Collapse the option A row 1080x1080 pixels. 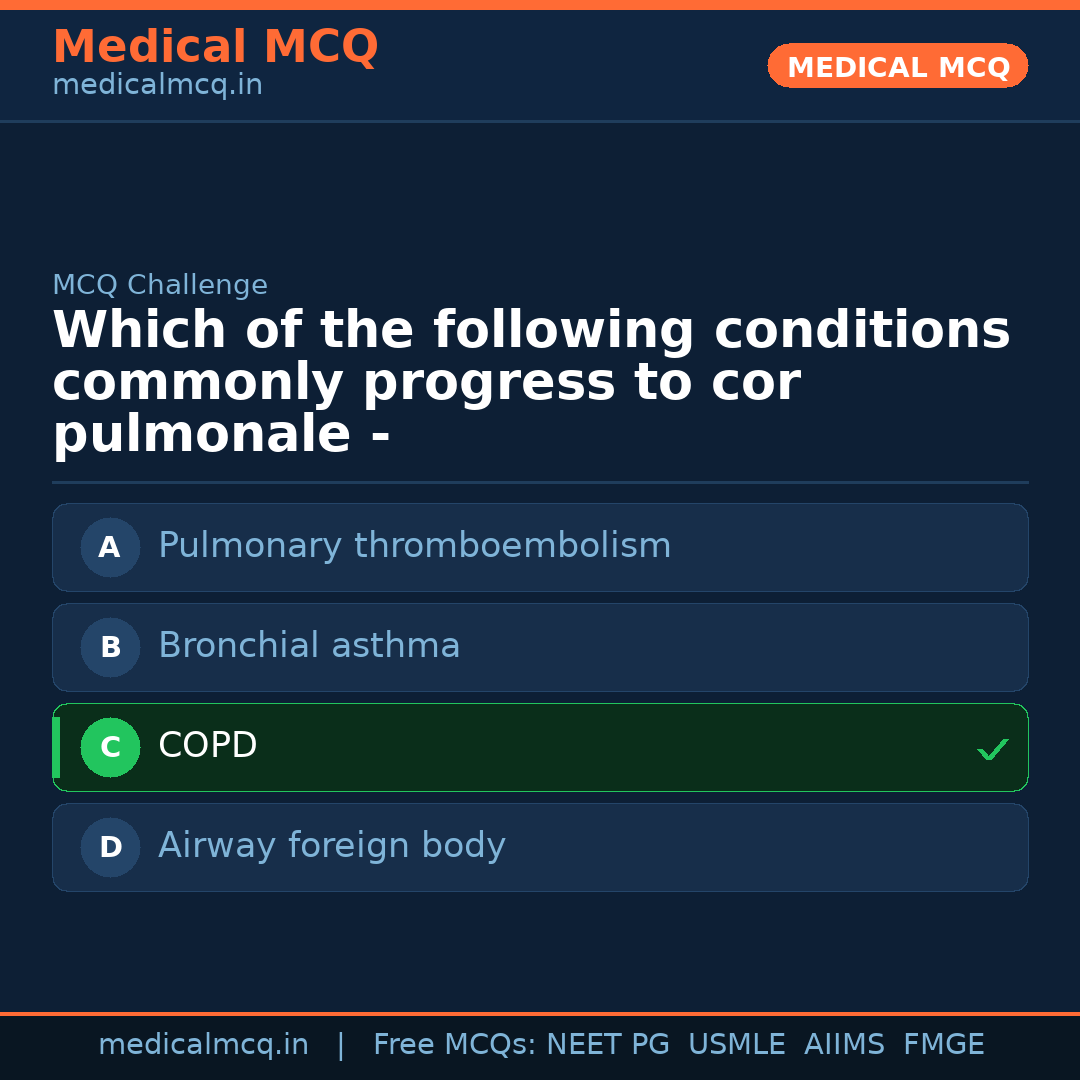coord(540,547)
